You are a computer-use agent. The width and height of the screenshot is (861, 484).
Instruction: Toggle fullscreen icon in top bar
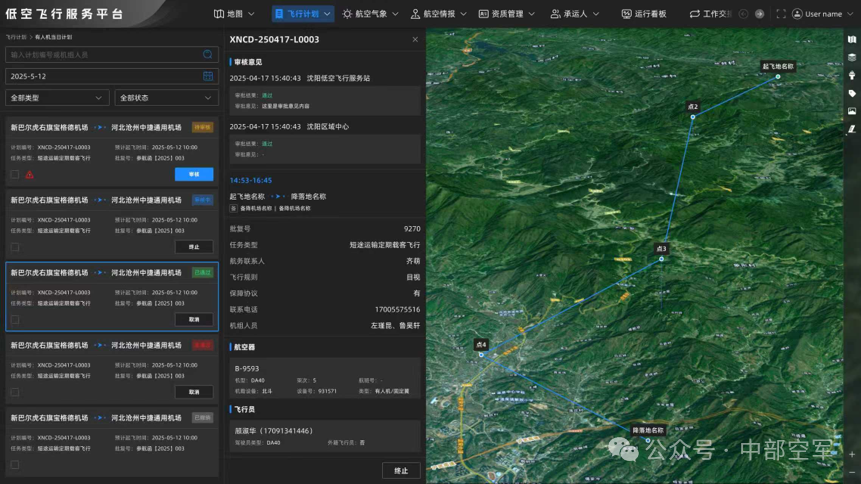tap(781, 14)
